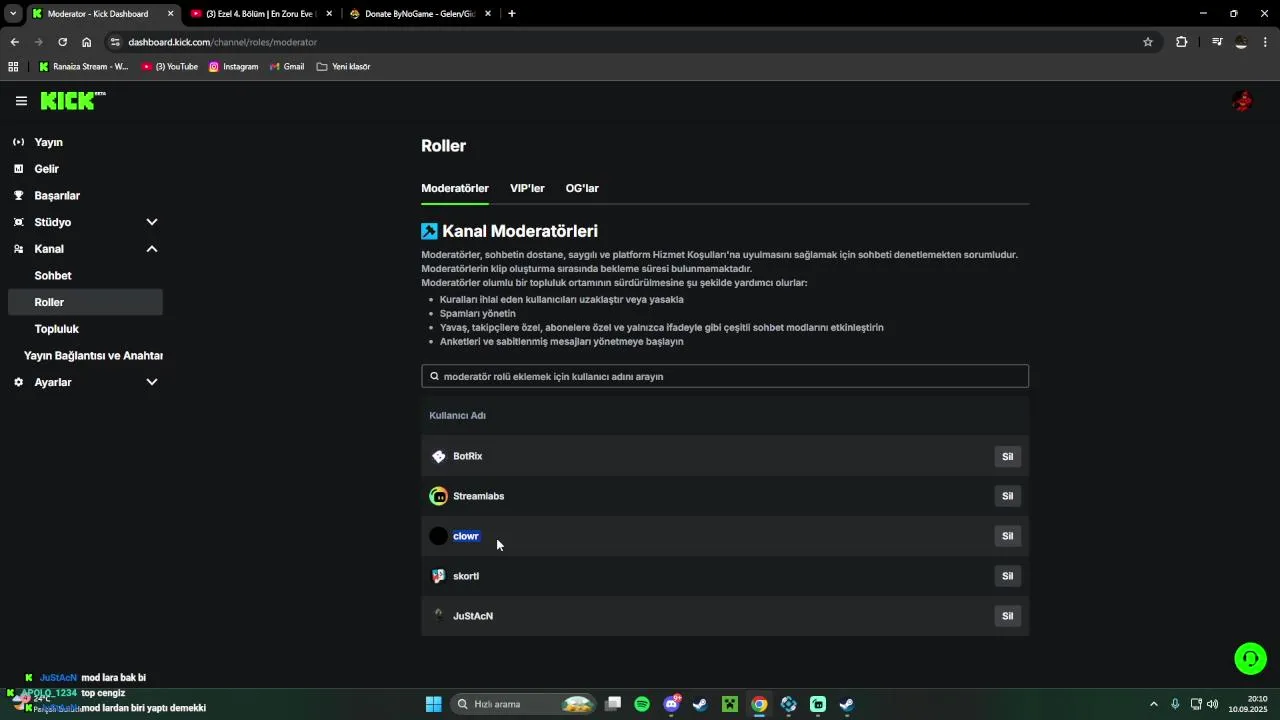Close the Moderator - Kick Dashboard tab
Screen dimensions: 1280x720
point(170,14)
